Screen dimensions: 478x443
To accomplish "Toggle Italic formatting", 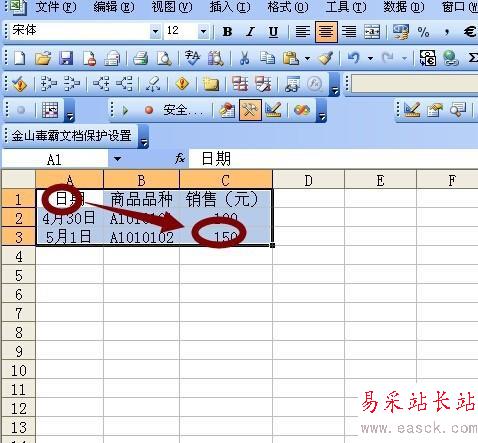I will 250,32.
